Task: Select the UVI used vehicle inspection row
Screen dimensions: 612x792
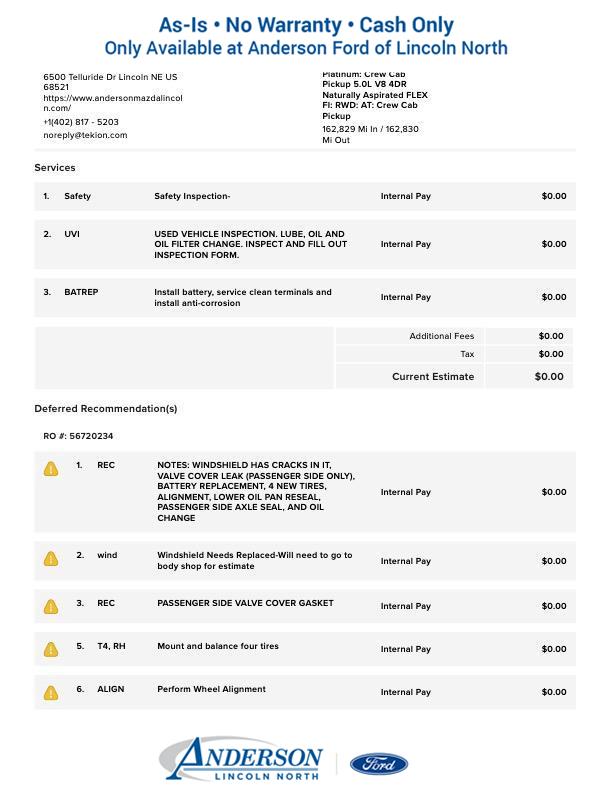Action: click(x=305, y=244)
